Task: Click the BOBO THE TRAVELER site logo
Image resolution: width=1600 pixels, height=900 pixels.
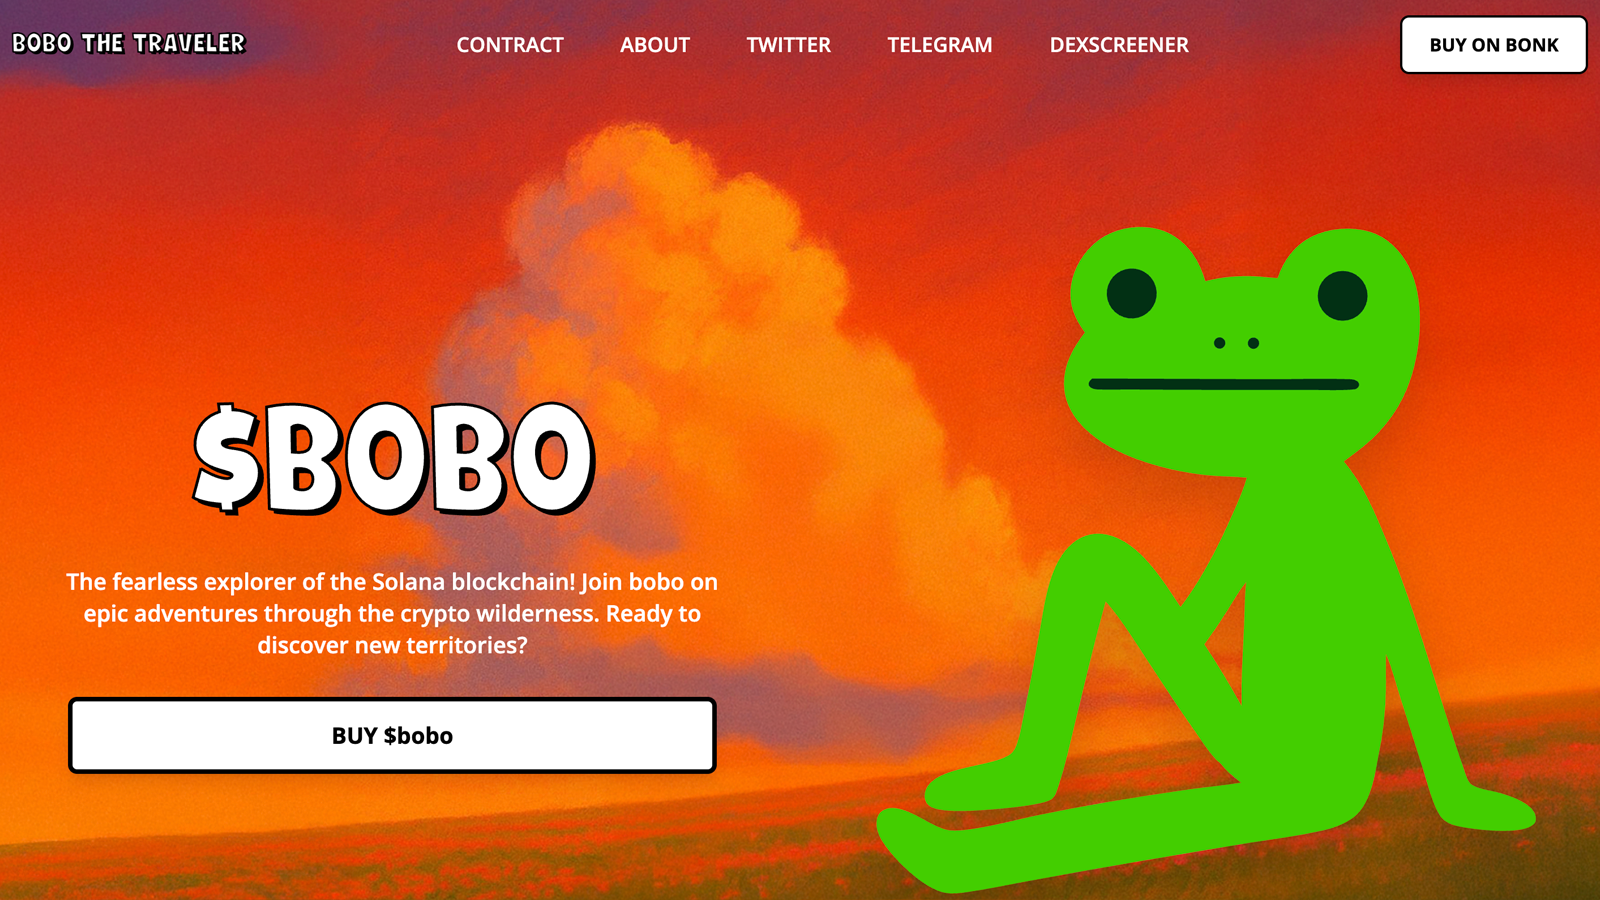Action: [x=129, y=43]
